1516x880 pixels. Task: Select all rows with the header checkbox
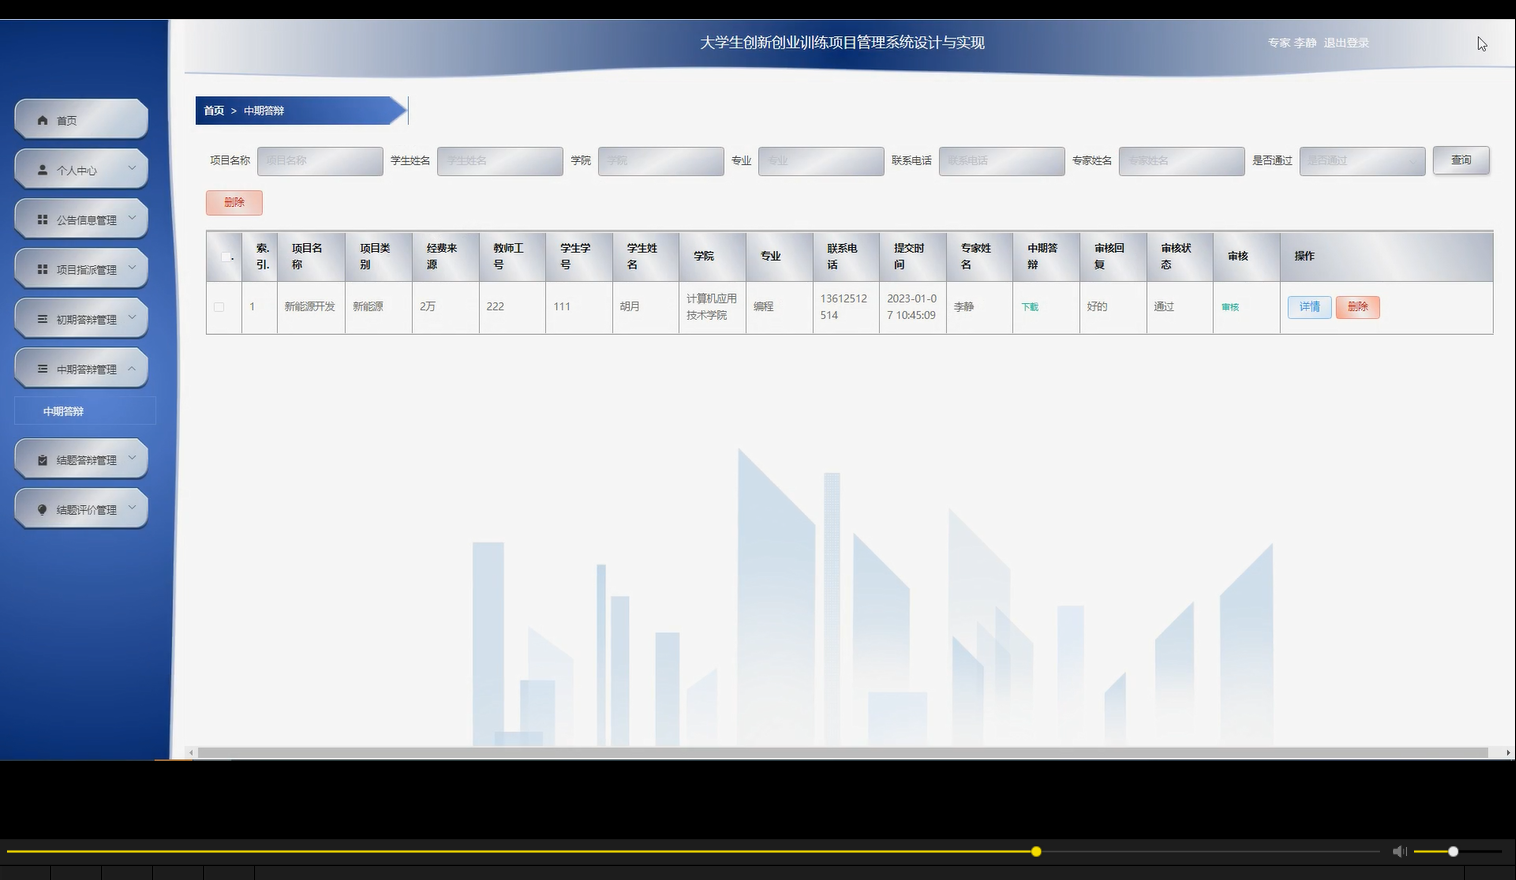226,256
